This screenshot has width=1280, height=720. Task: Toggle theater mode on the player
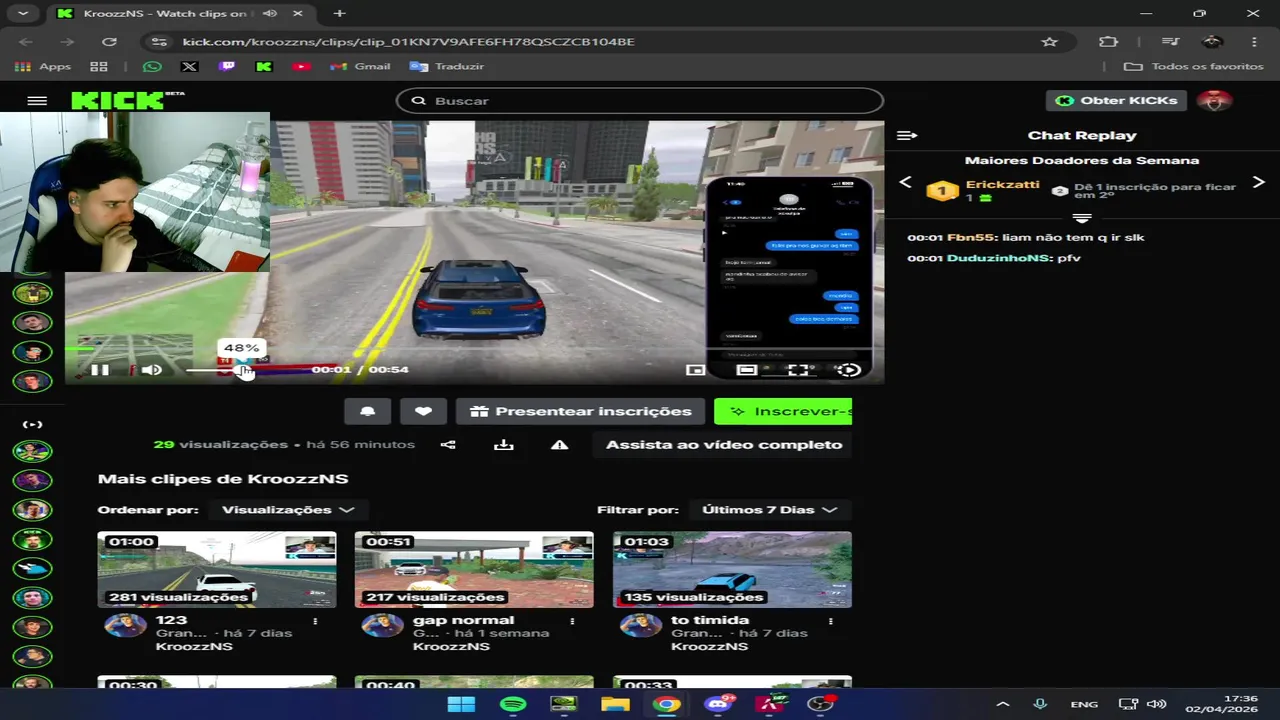[747, 370]
